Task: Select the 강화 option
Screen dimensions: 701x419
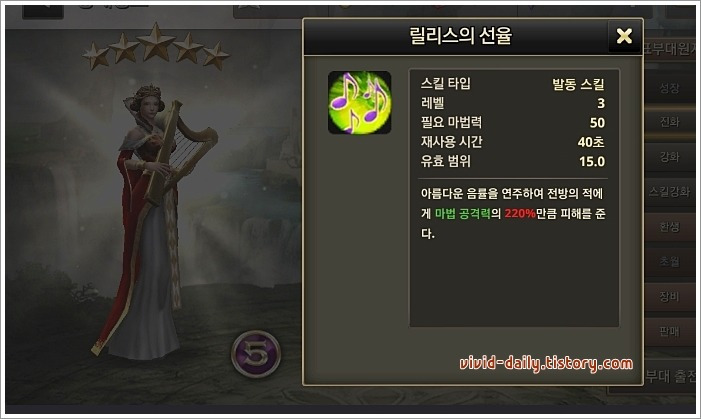Action: click(x=669, y=157)
